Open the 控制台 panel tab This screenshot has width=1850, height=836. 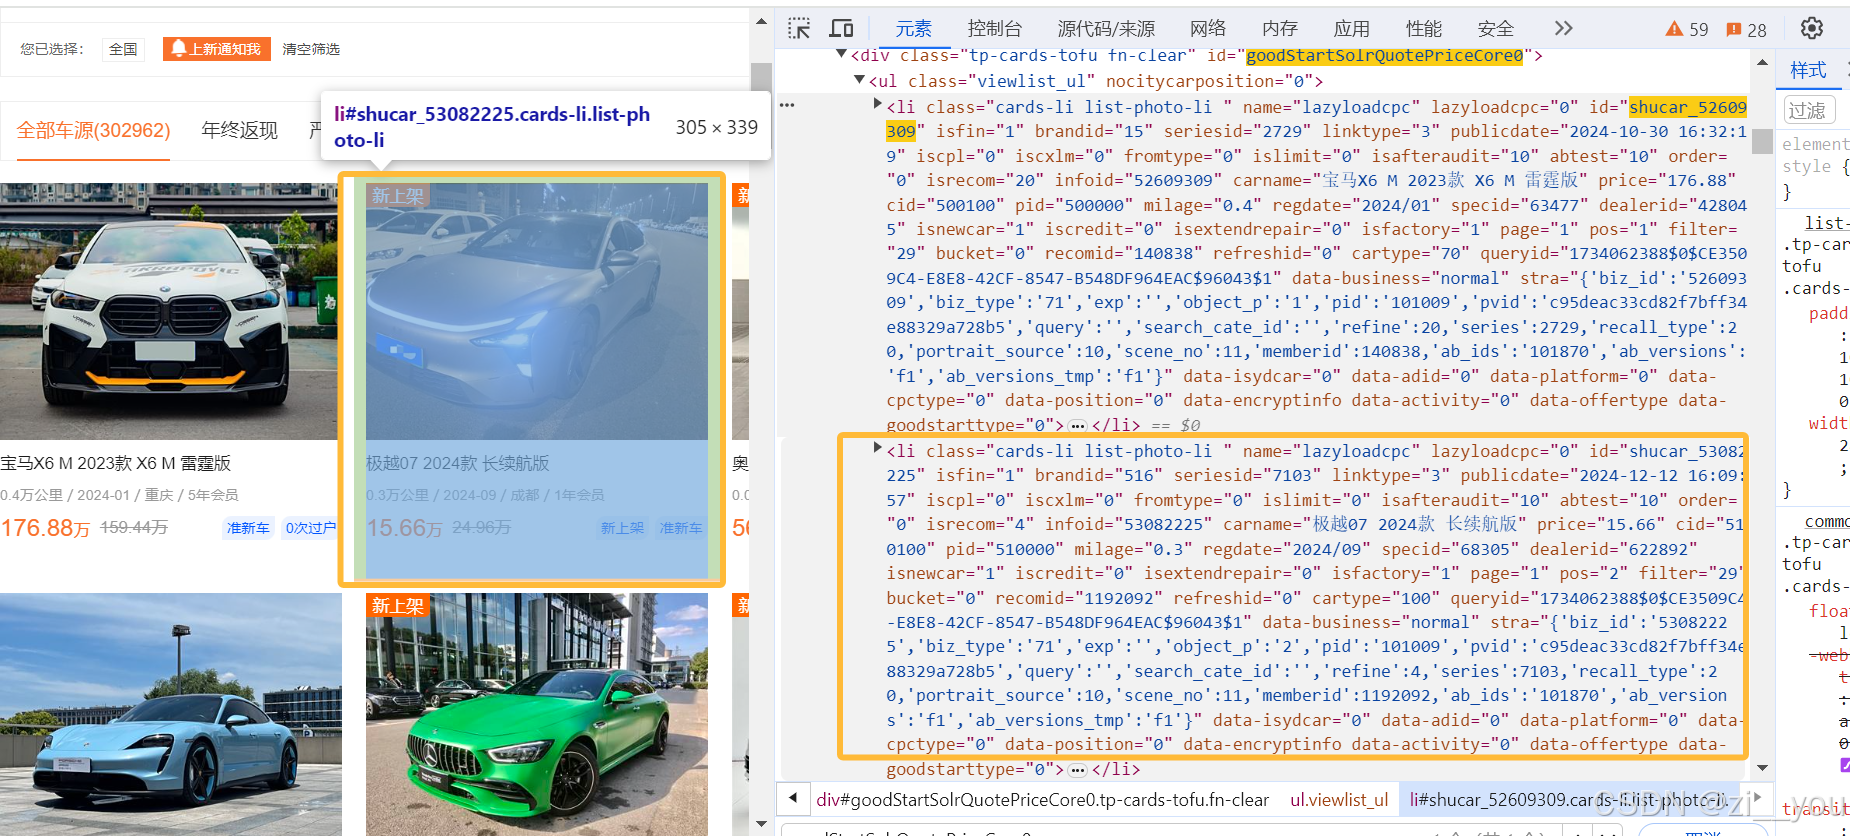995,29
